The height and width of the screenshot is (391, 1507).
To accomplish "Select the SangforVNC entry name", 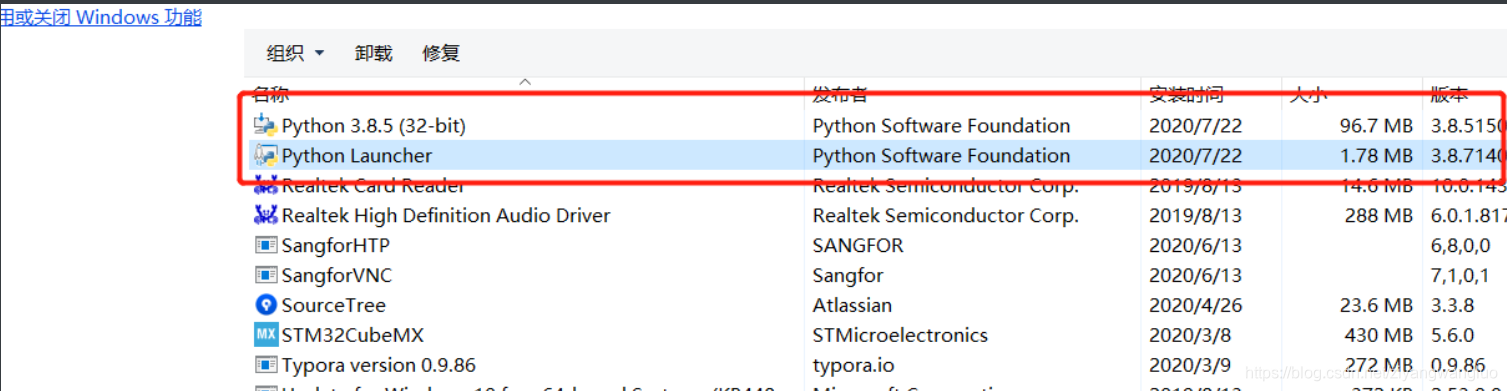I will coord(338,275).
